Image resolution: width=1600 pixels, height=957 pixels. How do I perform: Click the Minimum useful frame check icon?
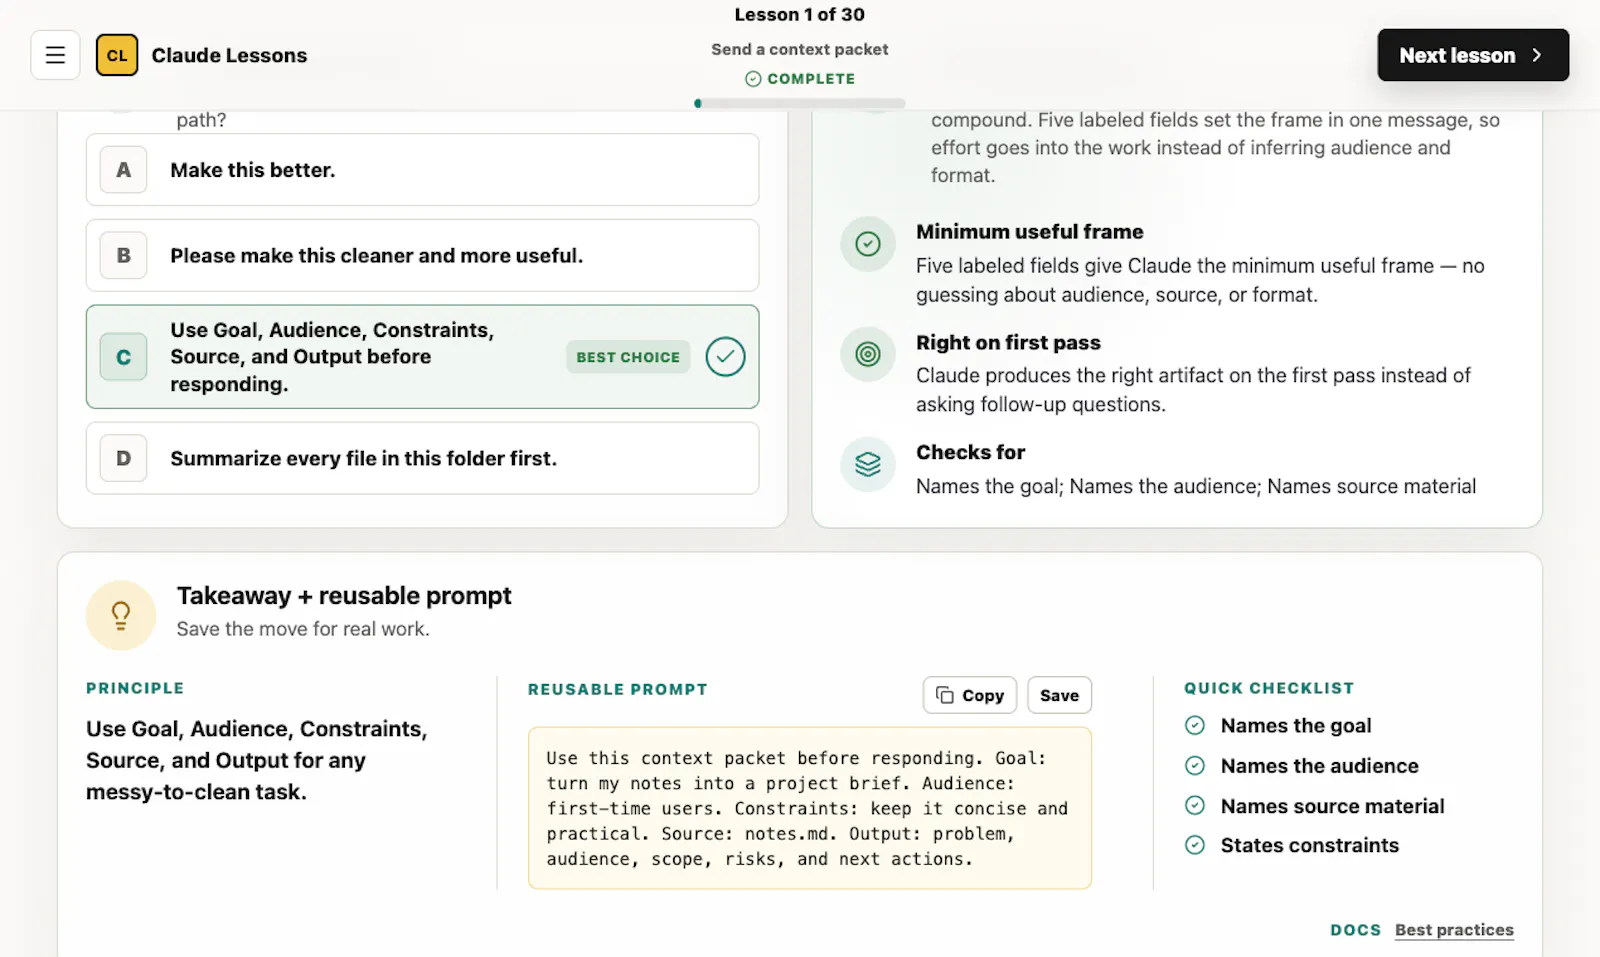click(x=868, y=244)
